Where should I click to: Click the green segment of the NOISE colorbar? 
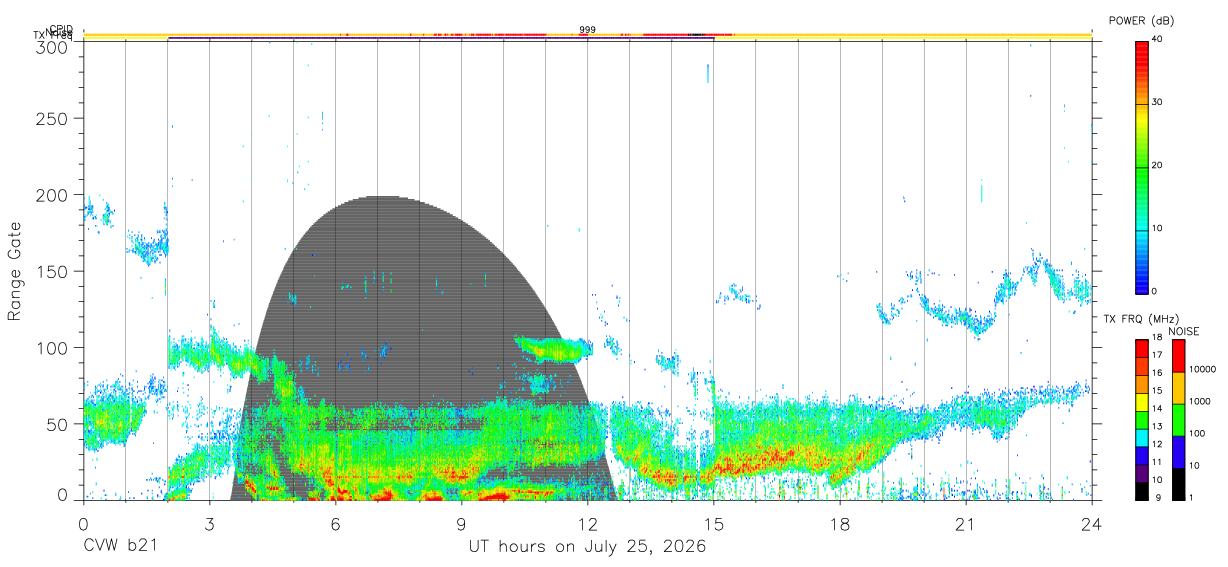coord(1177,420)
